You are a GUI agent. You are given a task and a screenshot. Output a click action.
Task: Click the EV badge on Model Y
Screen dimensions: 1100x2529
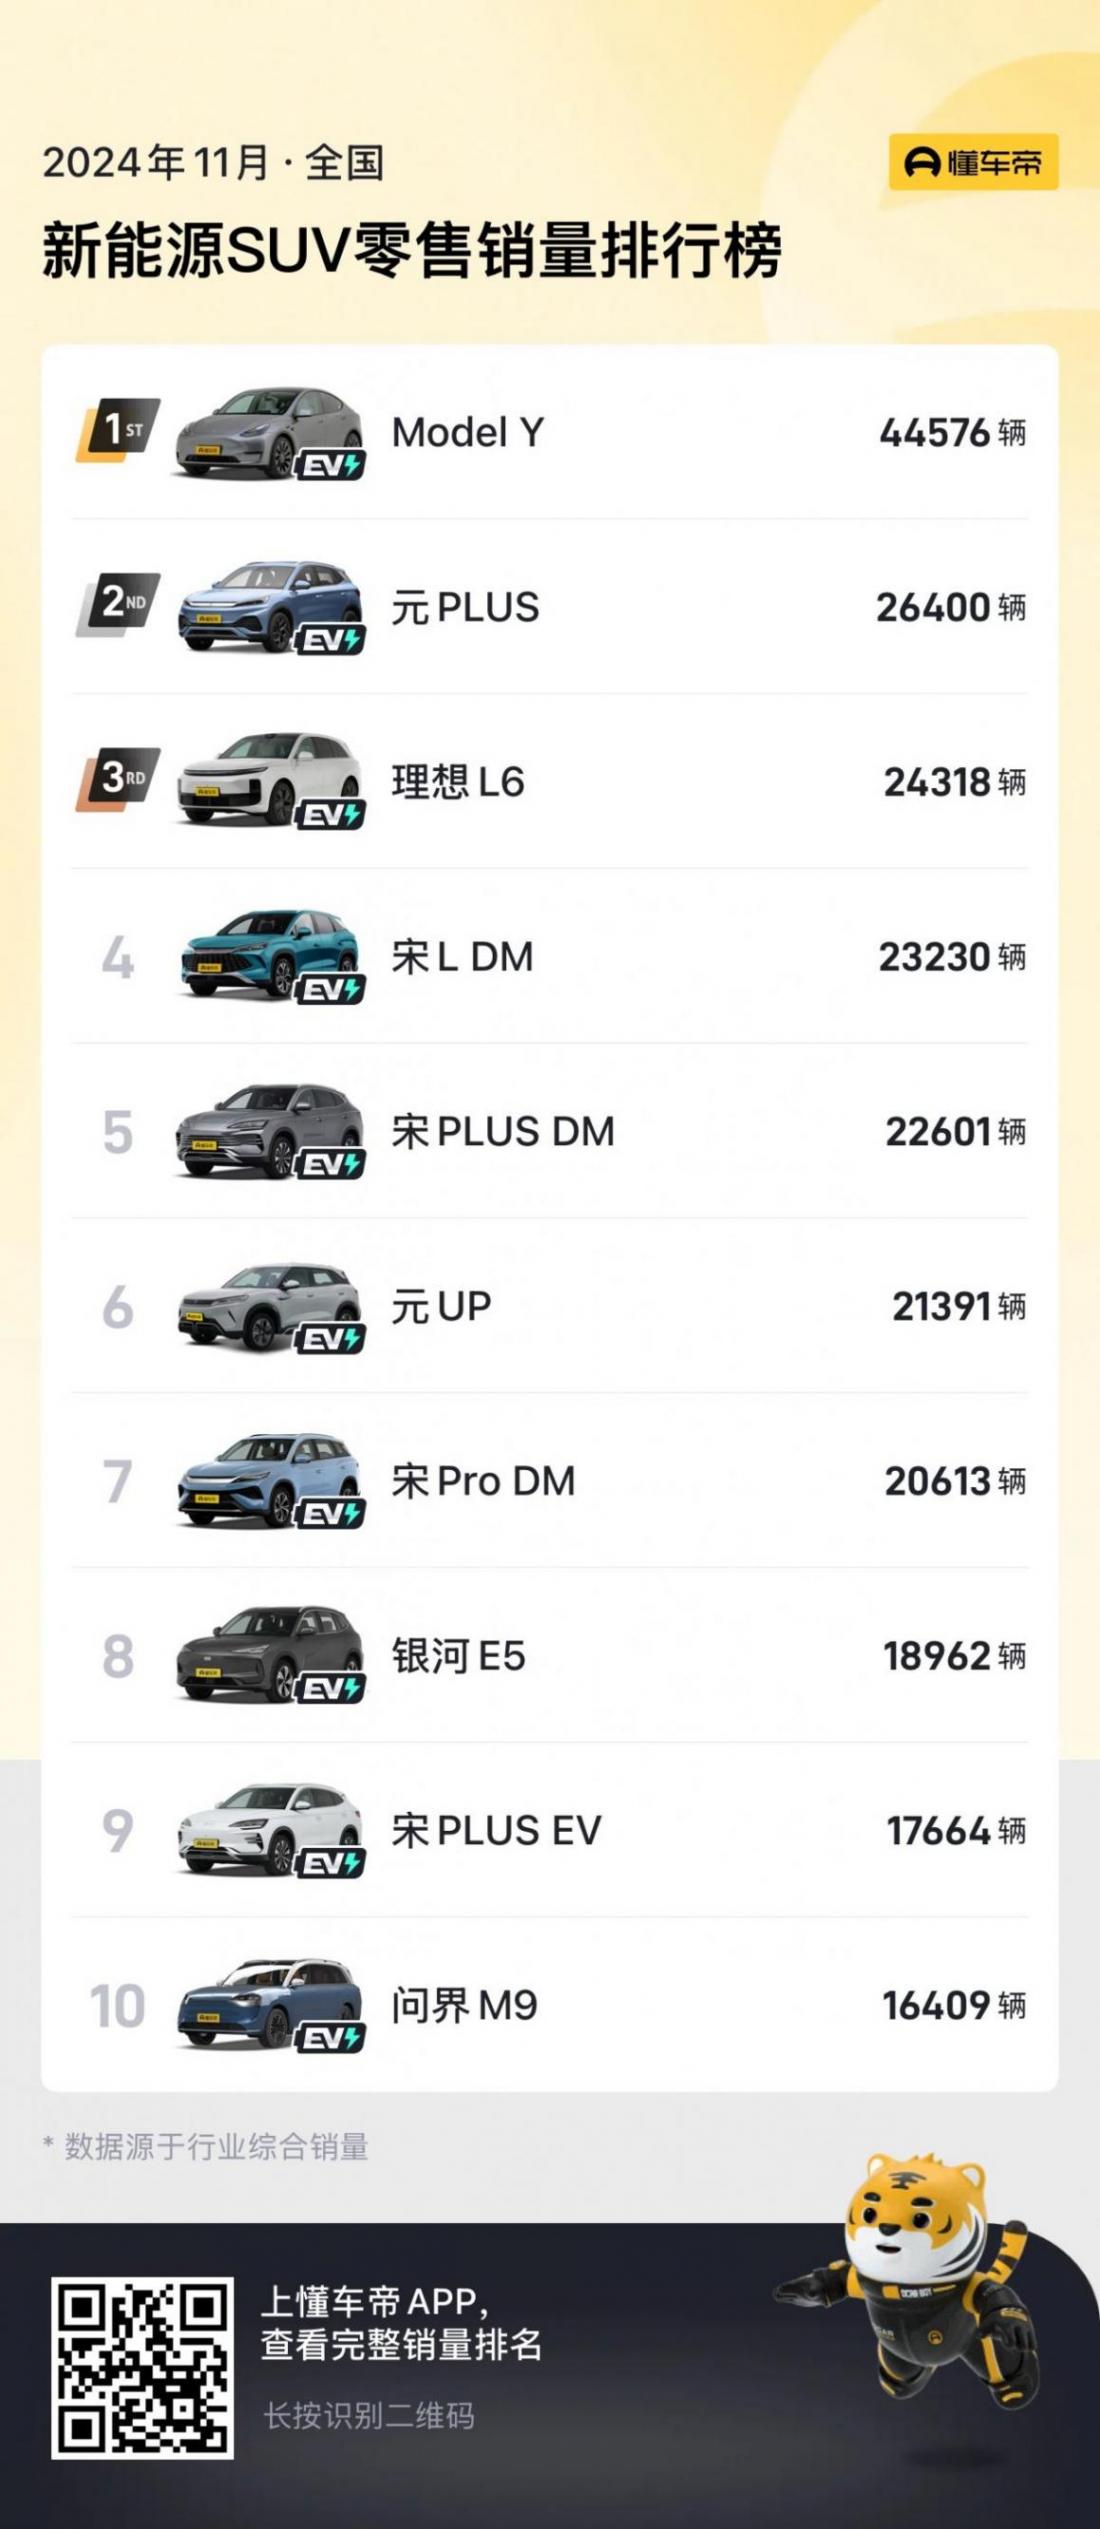click(331, 465)
